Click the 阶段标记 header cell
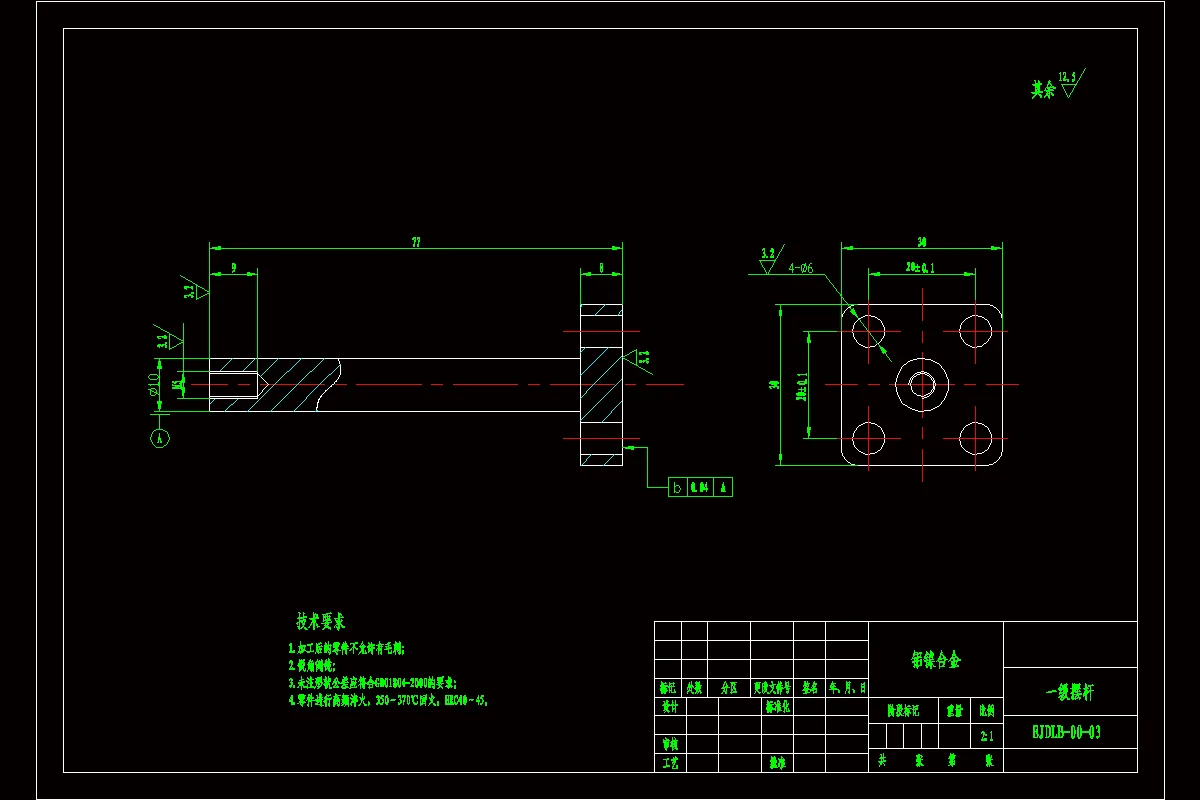Image resolution: width=1200 pixels, height=800 pixels. (x=904, y=711)
